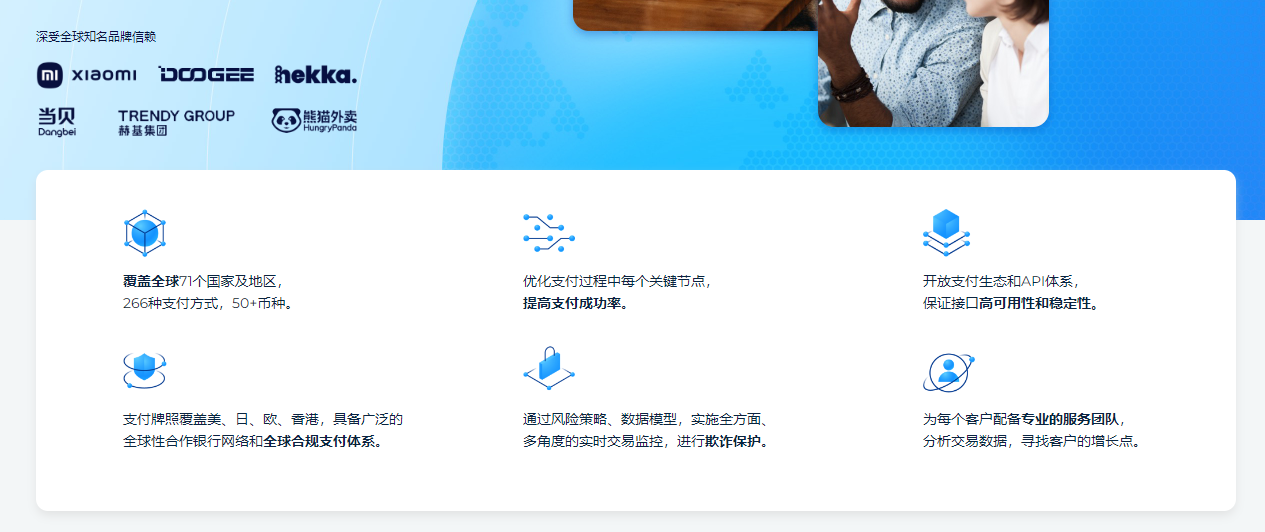Click the text 开放支付生态和API体系

coord(1001,281)
